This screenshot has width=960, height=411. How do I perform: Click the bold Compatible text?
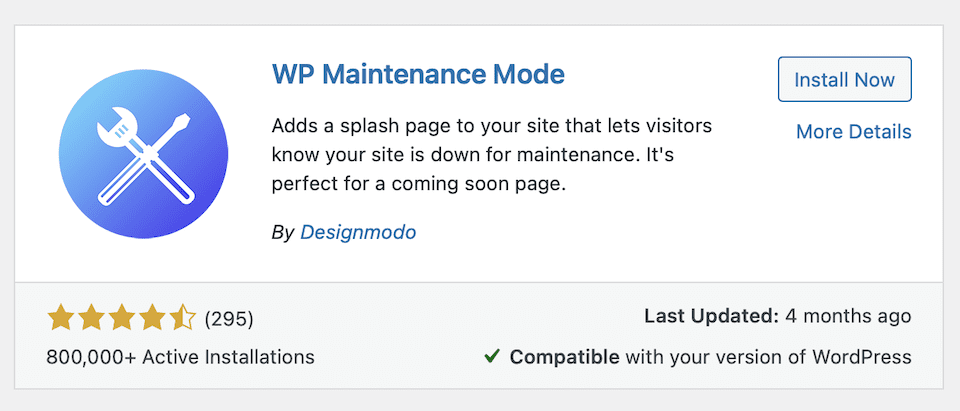coord(564,356)
